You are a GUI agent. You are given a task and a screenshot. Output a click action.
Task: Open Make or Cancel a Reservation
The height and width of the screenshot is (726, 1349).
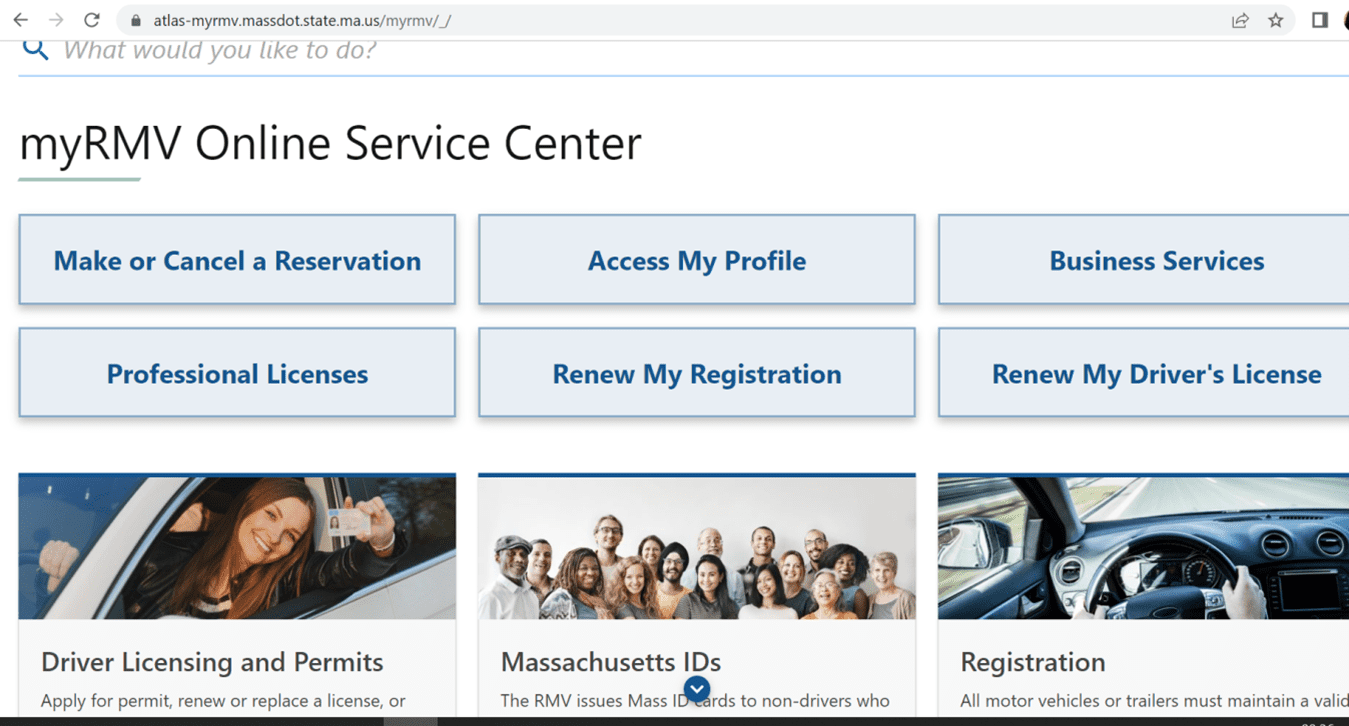[236, 260]
